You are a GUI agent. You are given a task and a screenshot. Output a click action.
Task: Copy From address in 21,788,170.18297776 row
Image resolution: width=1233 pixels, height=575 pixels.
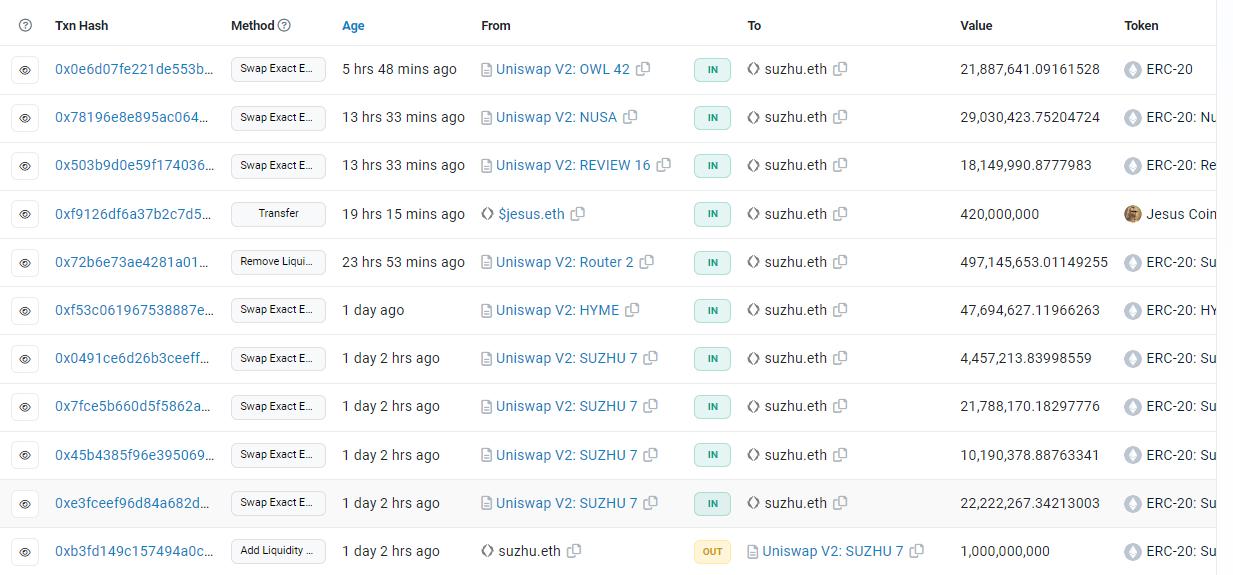point(650,406)
